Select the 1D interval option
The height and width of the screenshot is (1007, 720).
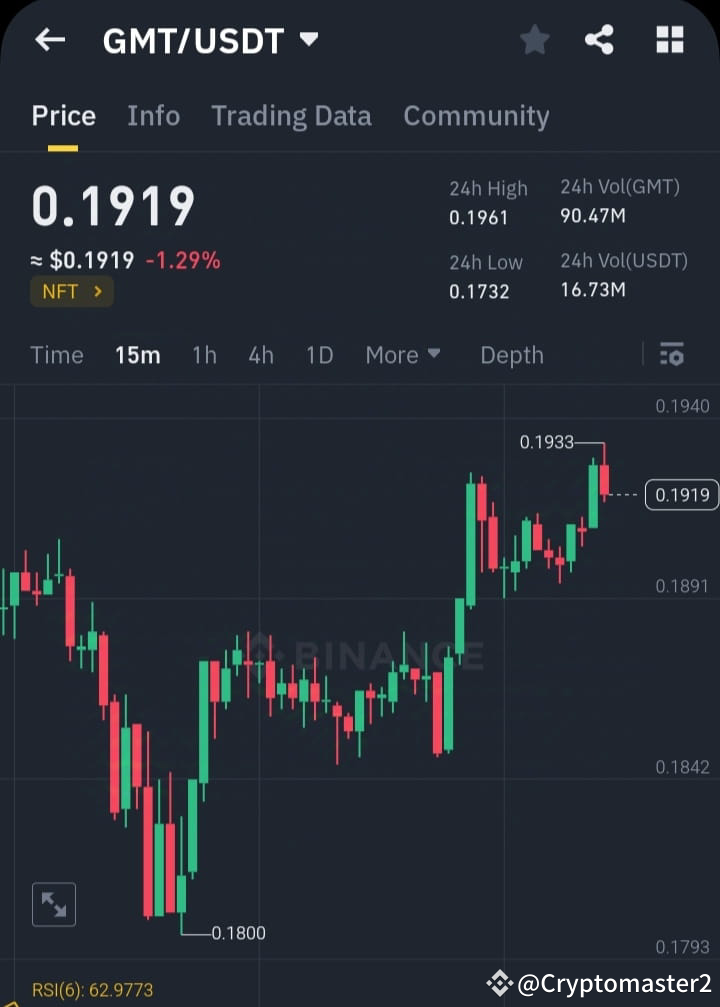(x=319, y=355)
